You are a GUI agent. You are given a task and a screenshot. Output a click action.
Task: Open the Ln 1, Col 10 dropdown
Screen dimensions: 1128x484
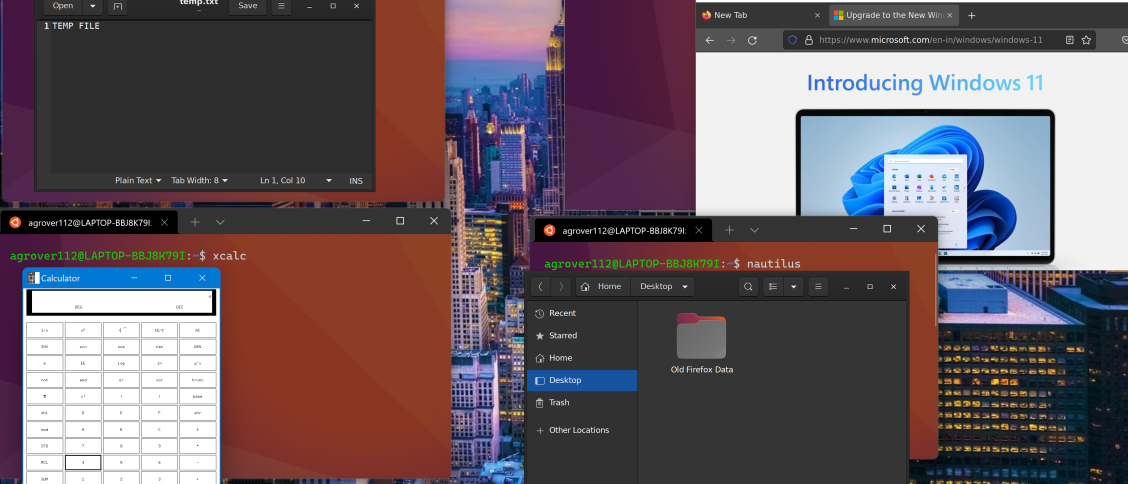pos(296,181)
